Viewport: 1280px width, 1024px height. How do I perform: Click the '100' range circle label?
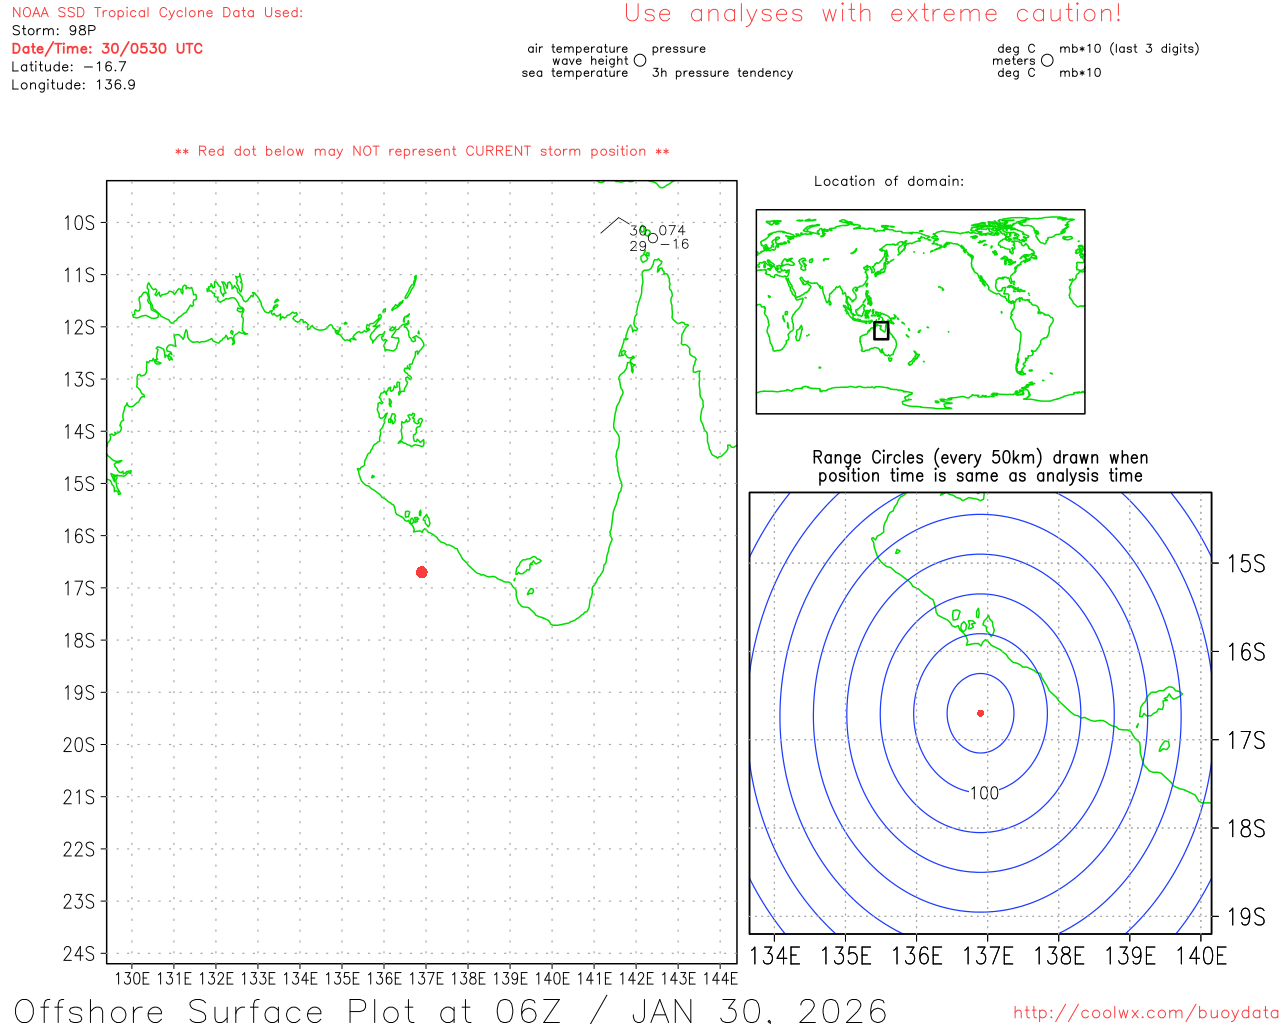[984, 793]
